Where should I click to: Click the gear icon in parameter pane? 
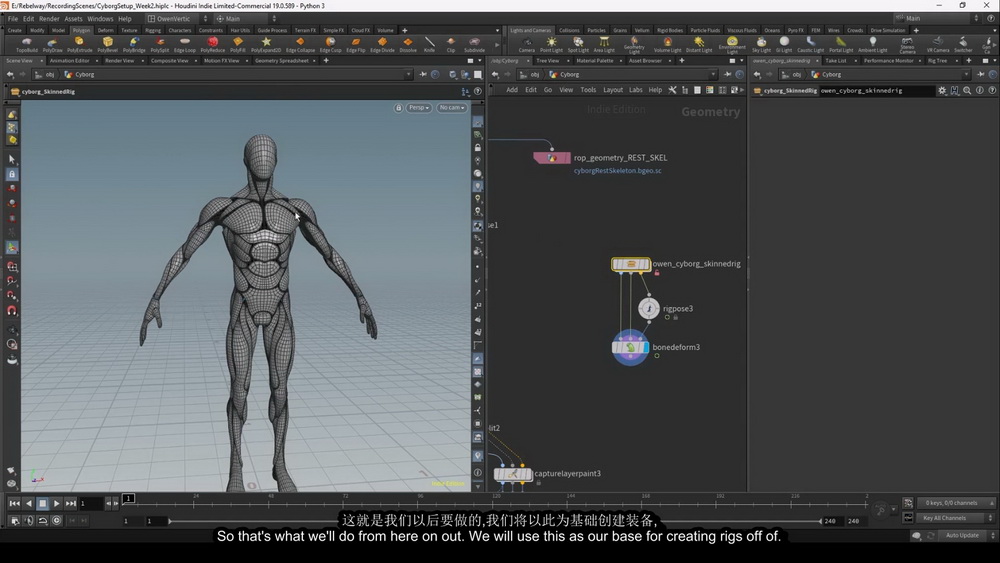point(942,91)
